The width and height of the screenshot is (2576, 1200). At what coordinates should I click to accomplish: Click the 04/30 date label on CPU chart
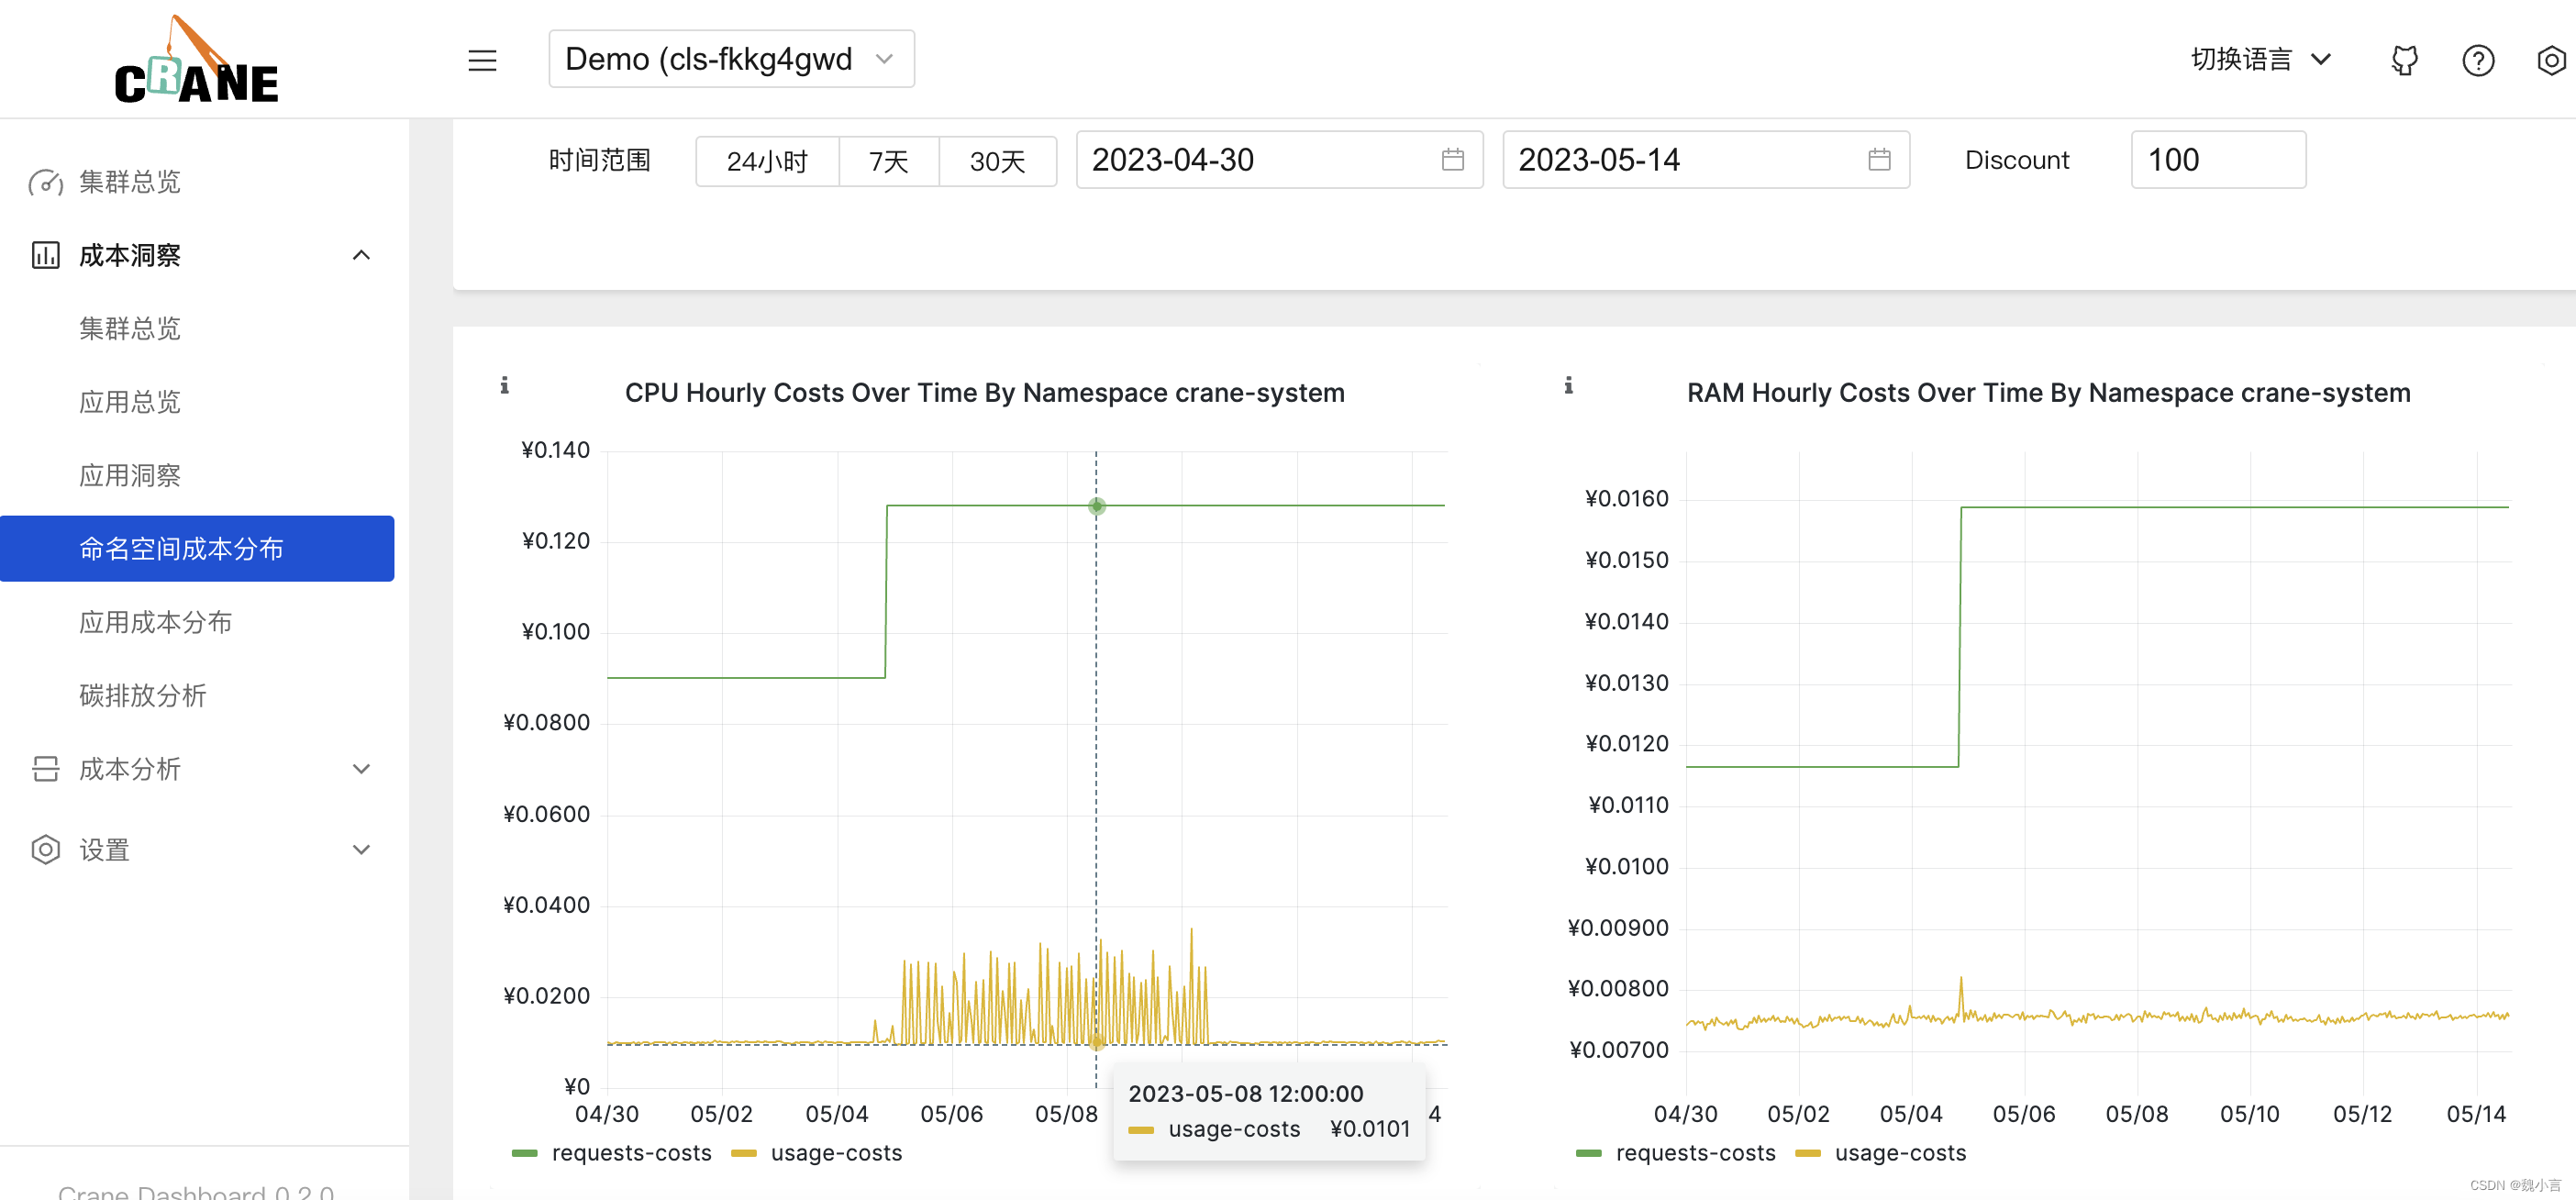(606, 1113)
